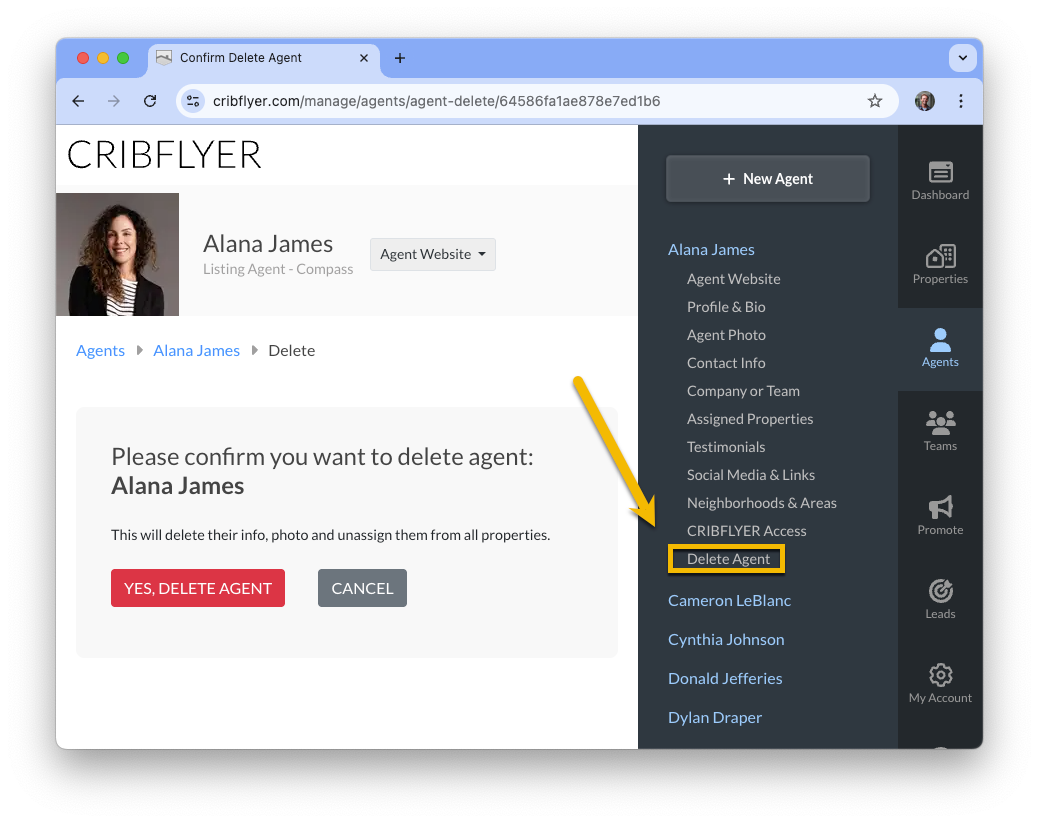
Task: Open the Dashboard icon in sidebar
Action: click(x=940, y=172)
